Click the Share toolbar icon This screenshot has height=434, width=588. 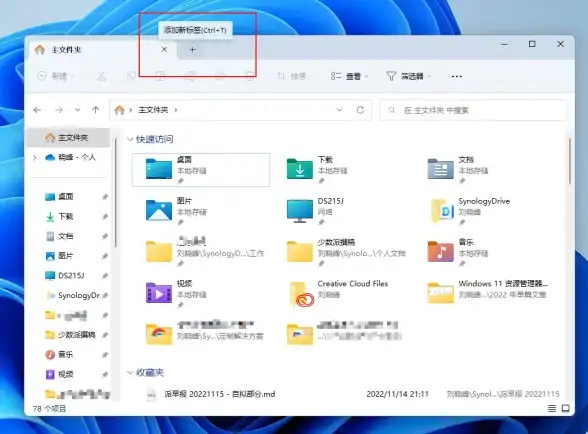click(220, 76)
